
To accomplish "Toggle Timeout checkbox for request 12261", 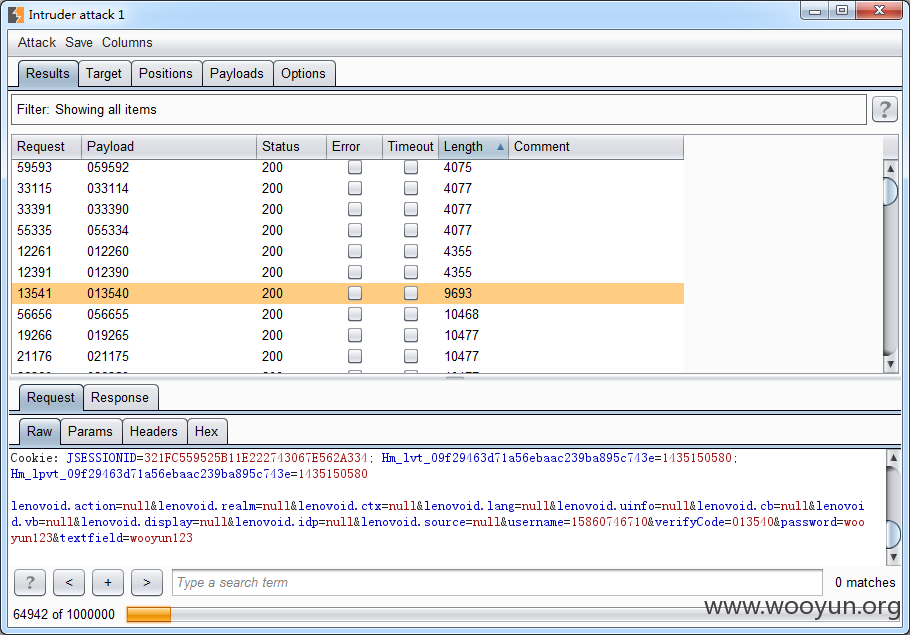I will pos(411,251).
